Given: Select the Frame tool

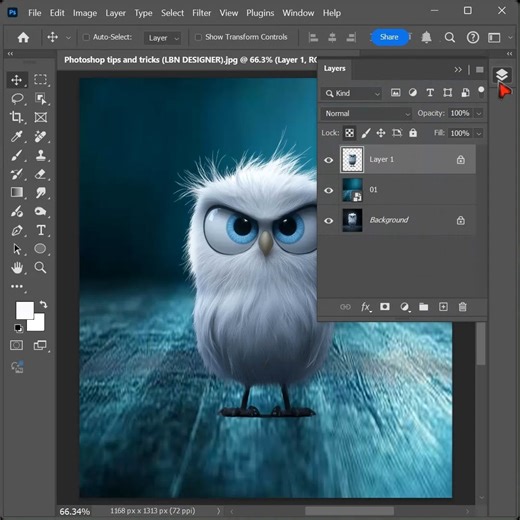Looking at the screenshot, I should 41,117.
